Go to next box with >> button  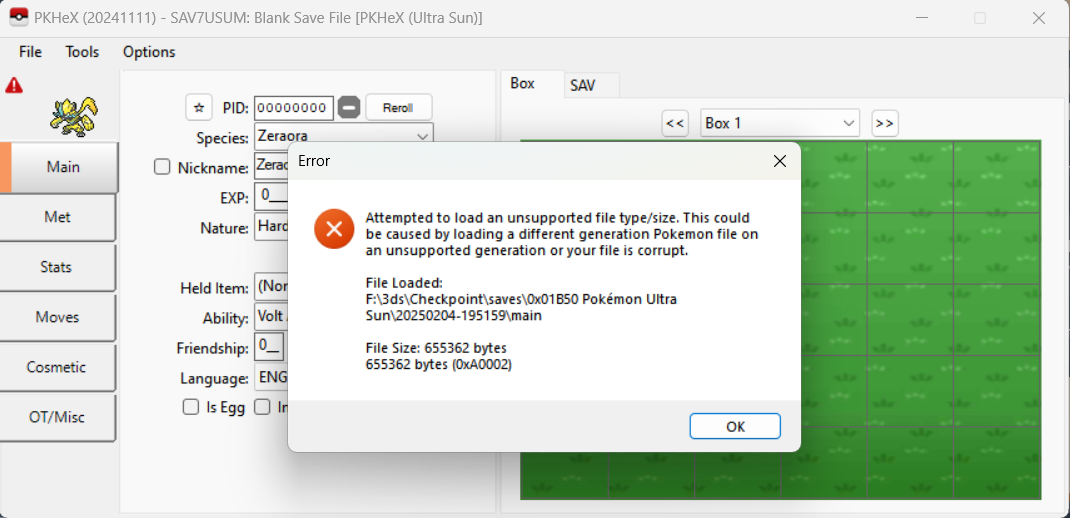[884, 124]
